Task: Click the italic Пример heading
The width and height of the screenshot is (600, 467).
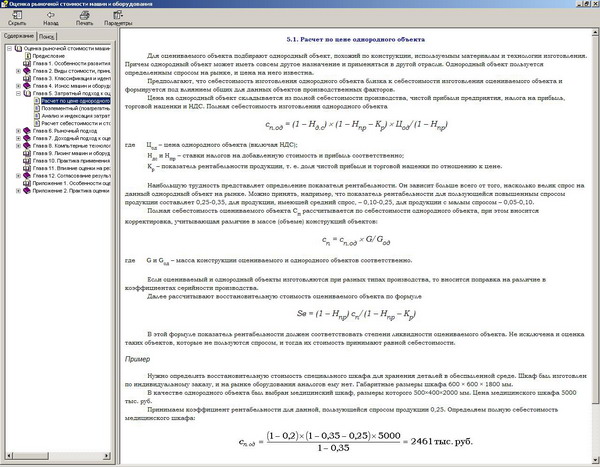Action: pyautogui.click(x=137, y=359)
